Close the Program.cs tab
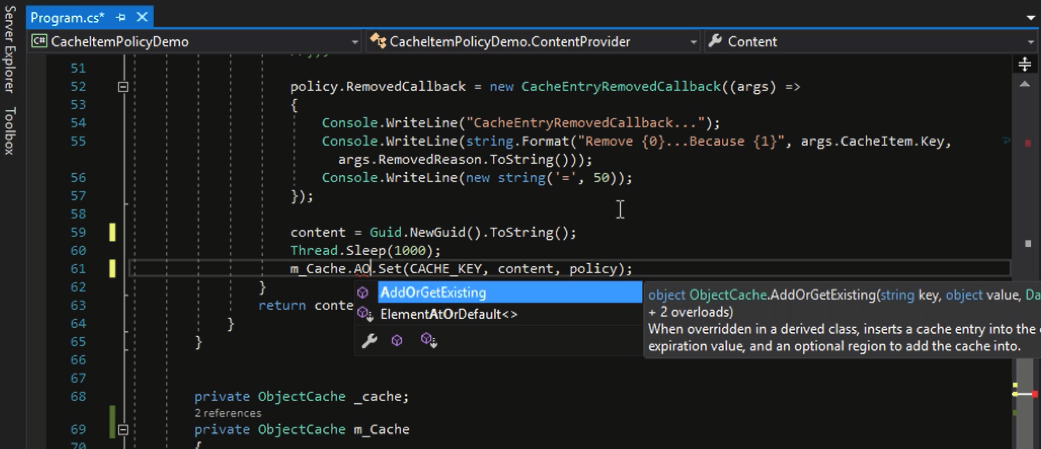This screenshot has width=1041, height=449. pos(141,17)
